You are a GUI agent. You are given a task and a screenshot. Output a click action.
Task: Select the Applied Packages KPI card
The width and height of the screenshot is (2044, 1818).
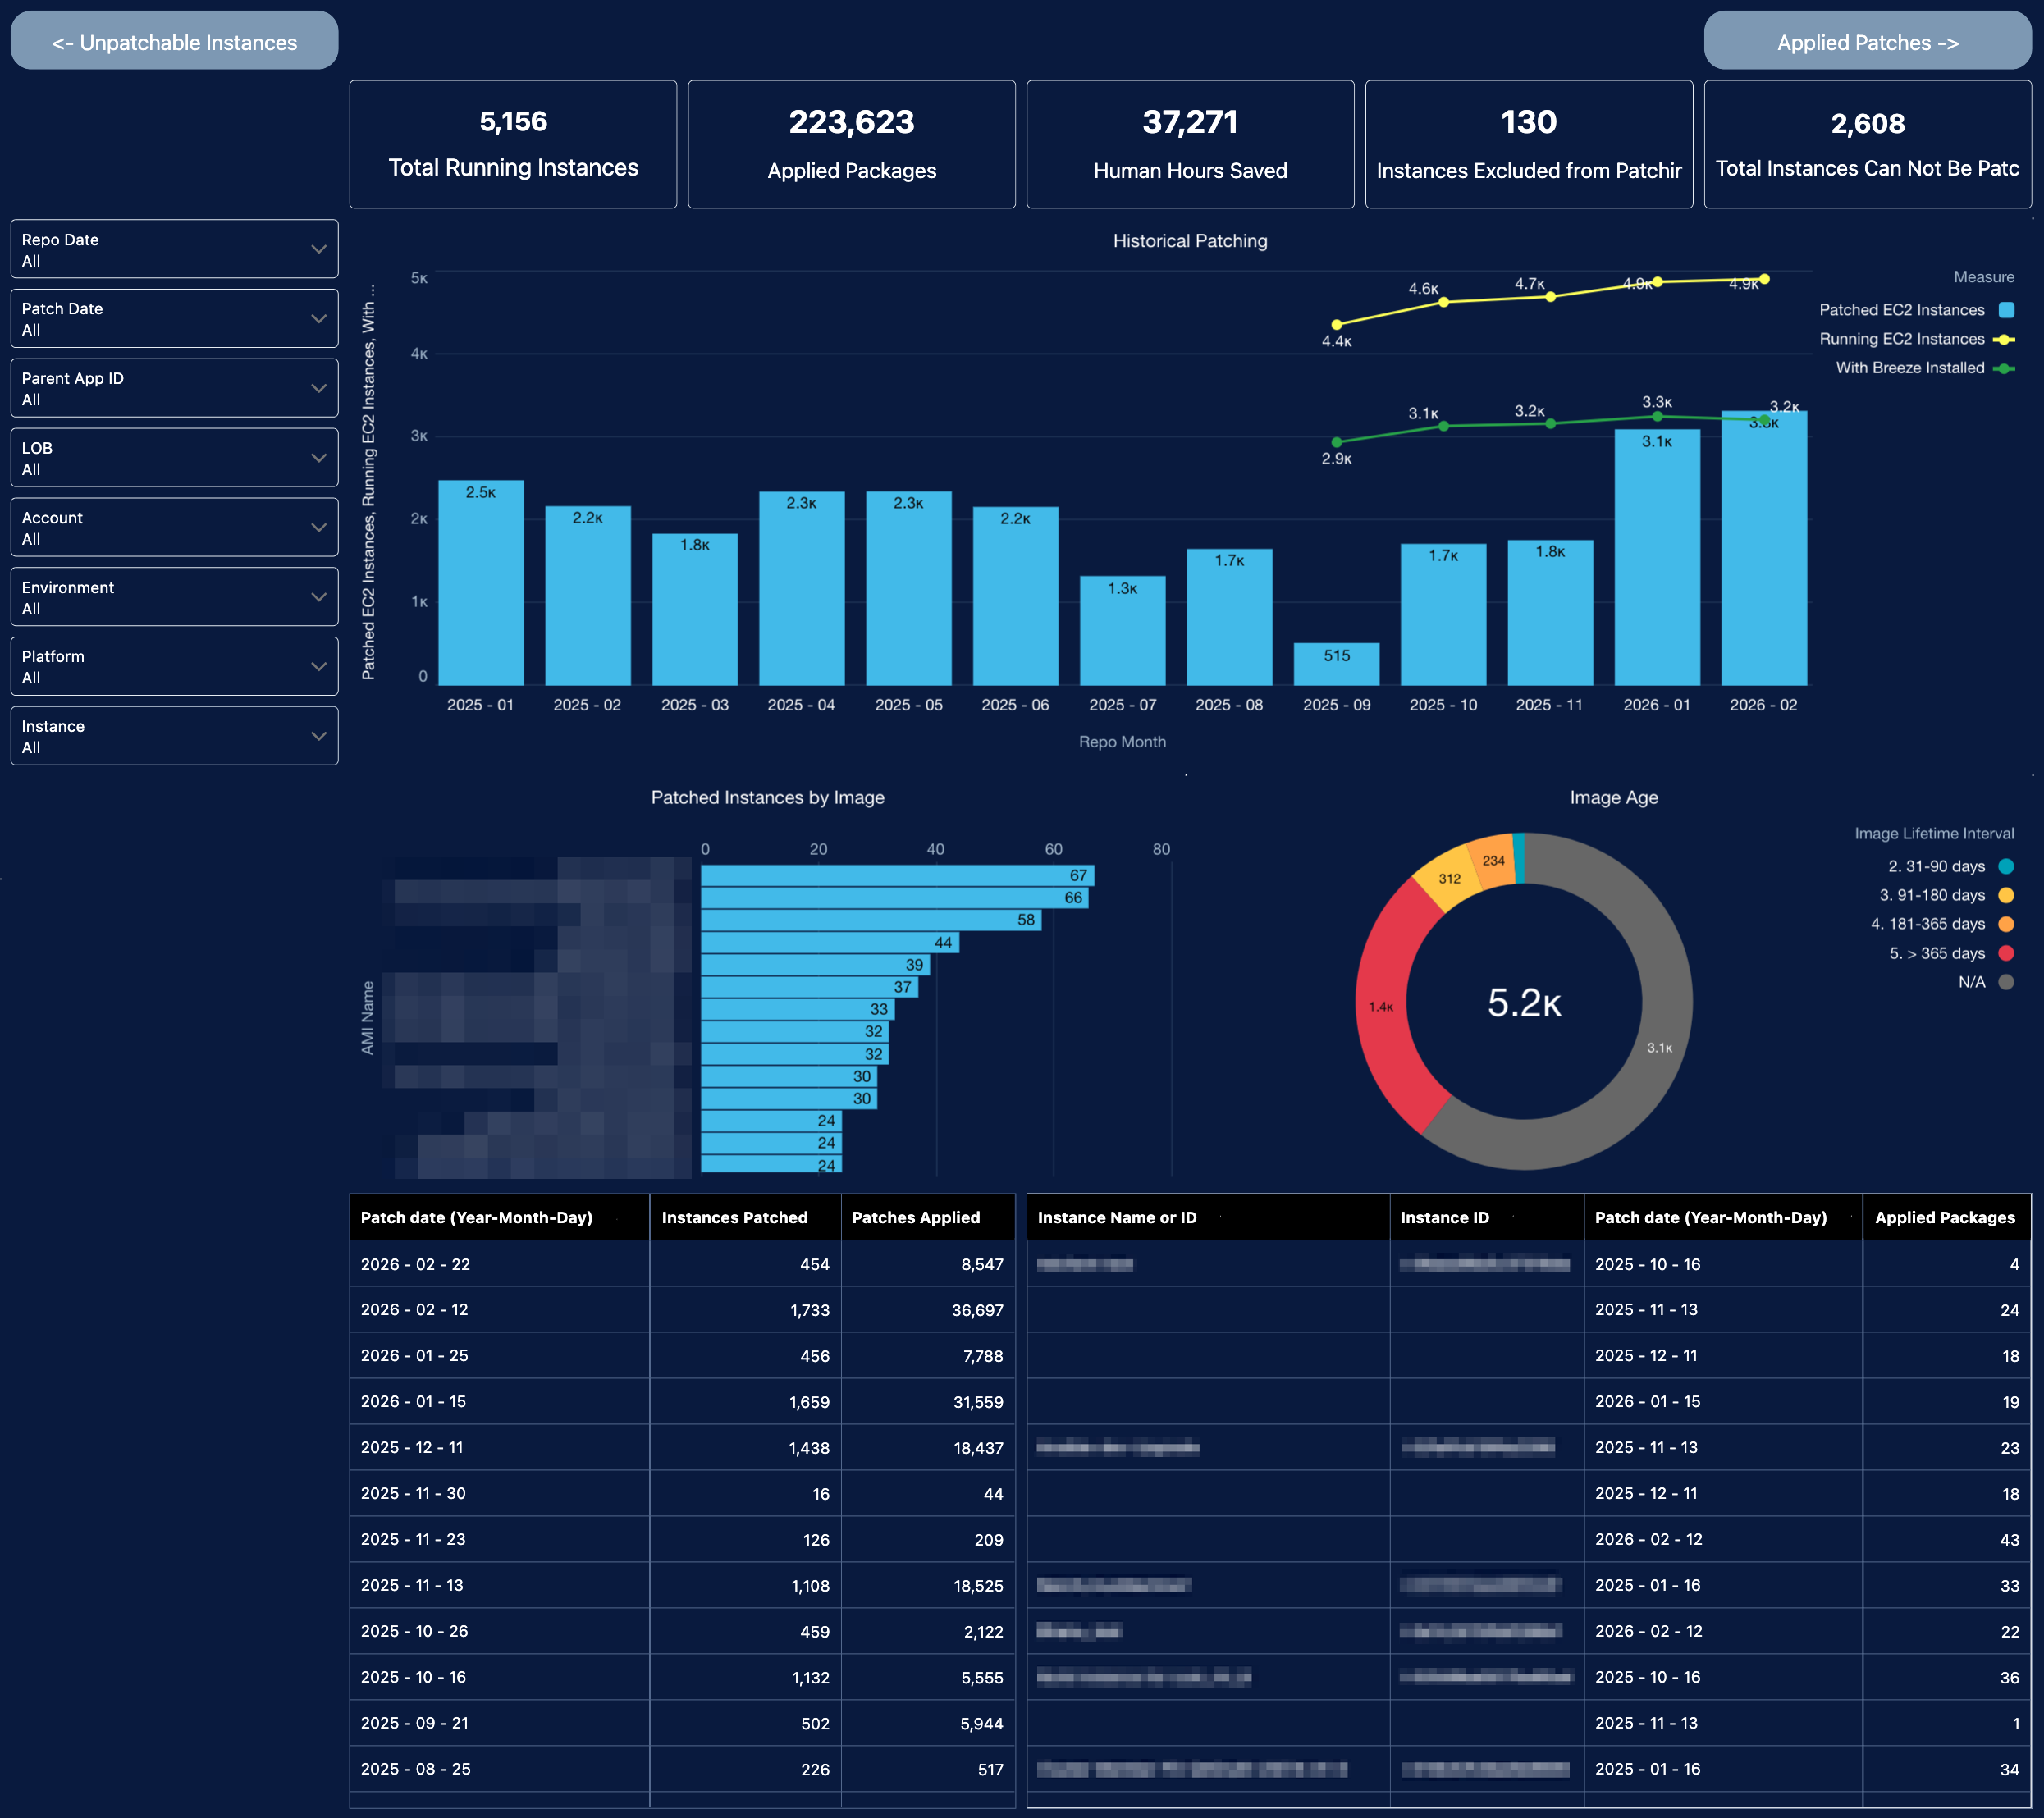pos(851,144)
